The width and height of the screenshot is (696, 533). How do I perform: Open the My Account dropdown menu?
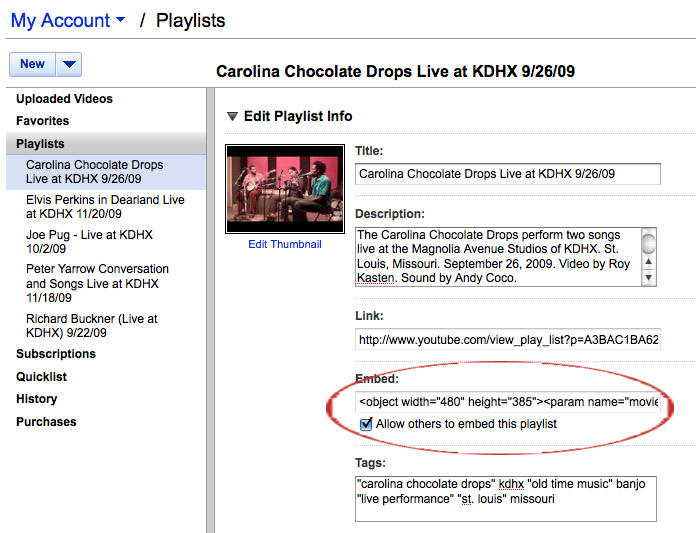68,20
